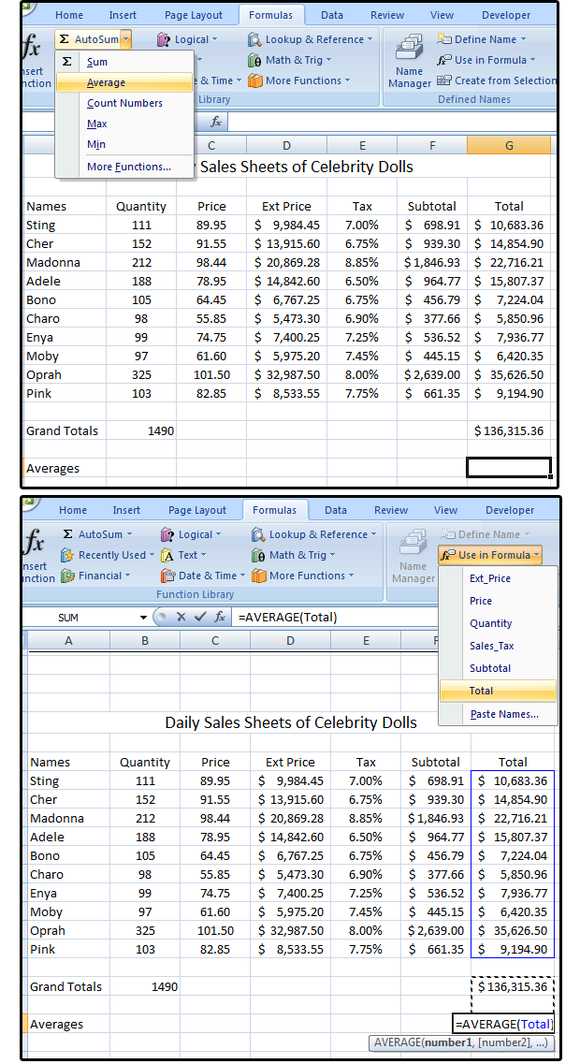Click the Name Manager icon in the lower window

tap(412, 543)
